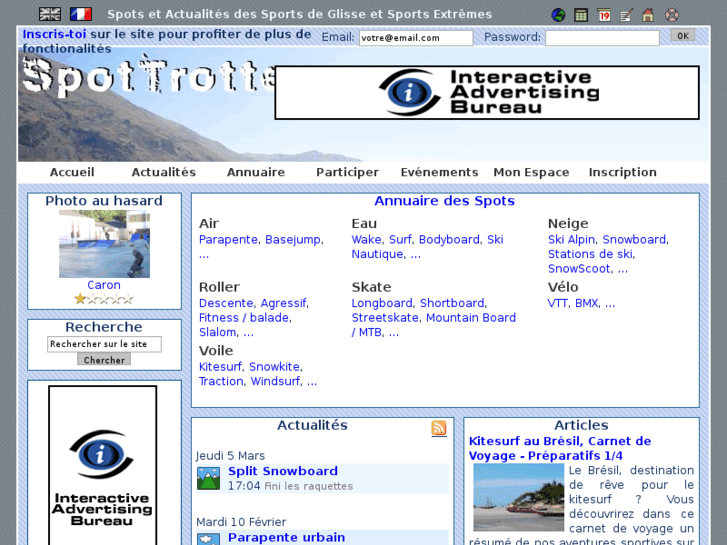727x545 pixels.
Task: Open the Participer menu item
Action: click(347, 172)
